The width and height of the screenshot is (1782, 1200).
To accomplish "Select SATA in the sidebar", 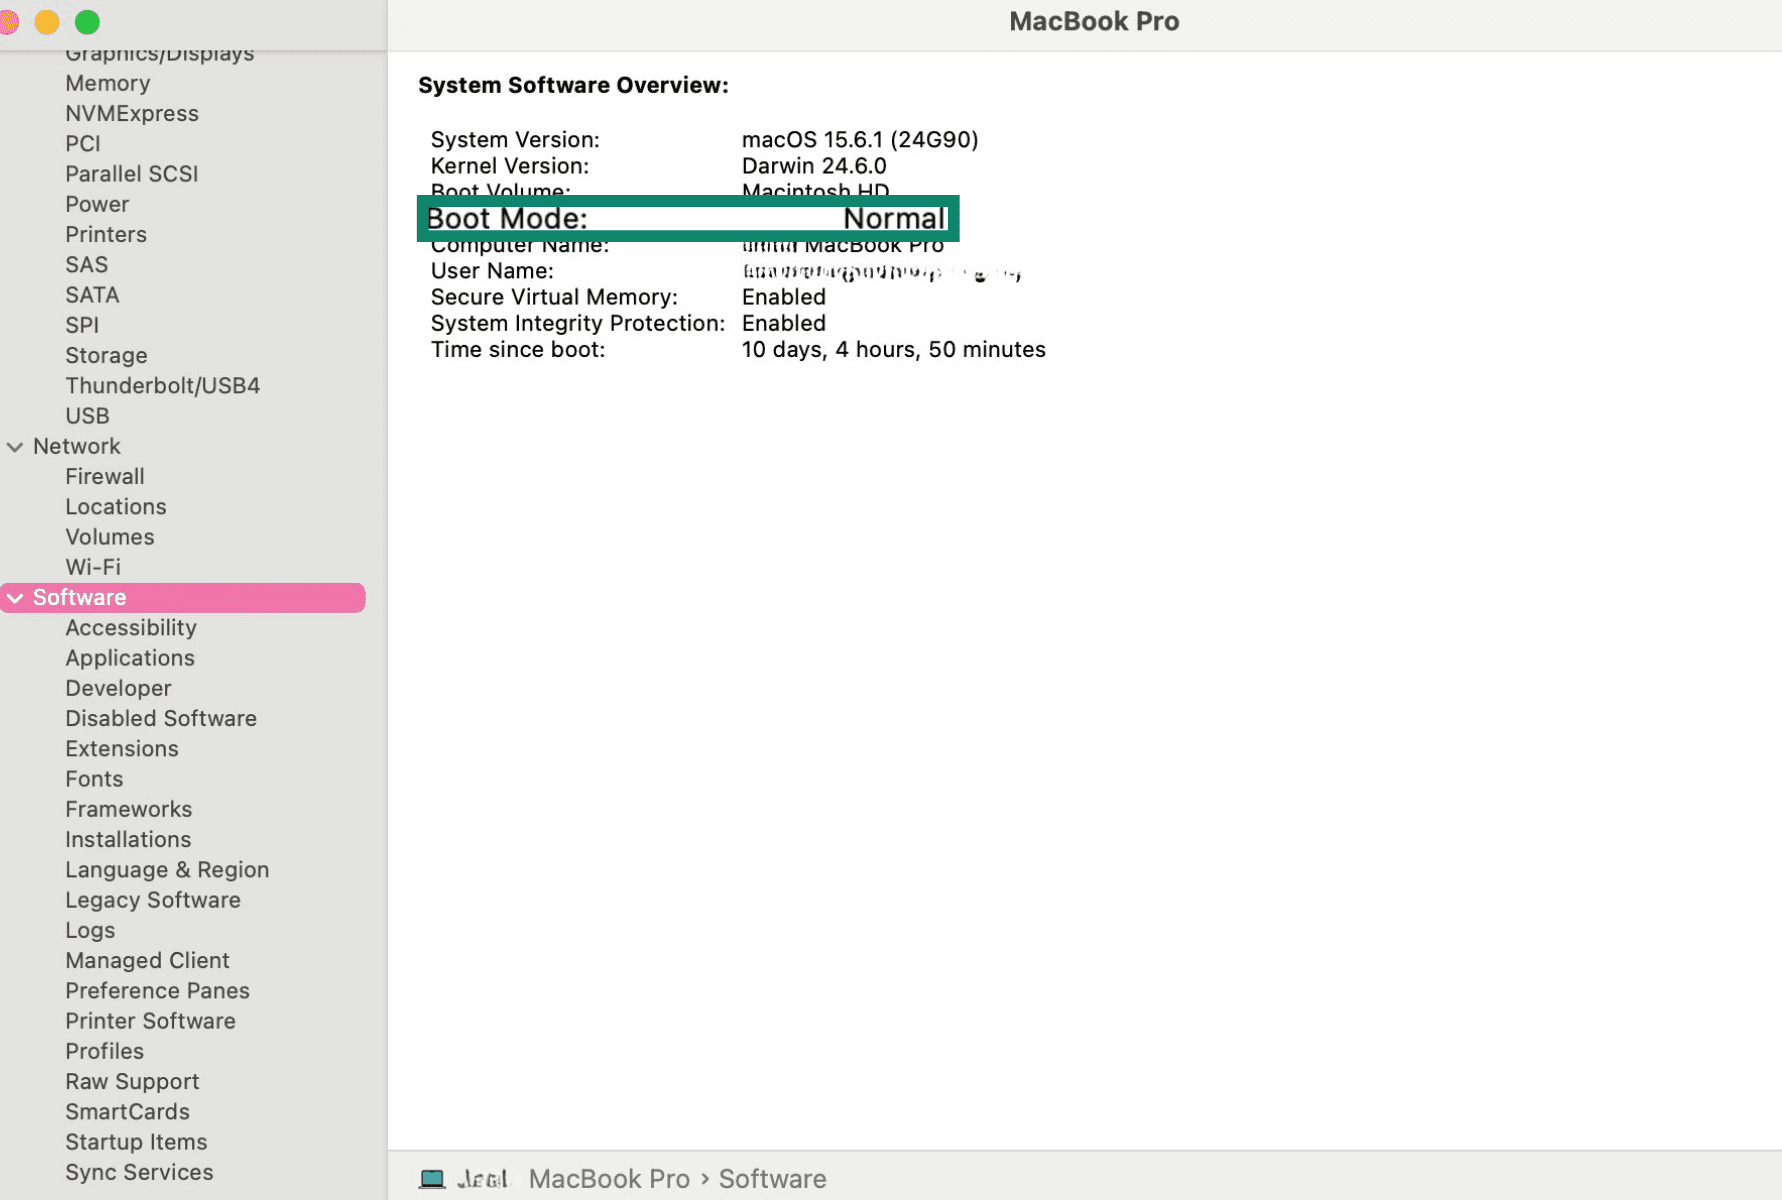I will coord(92,295).
